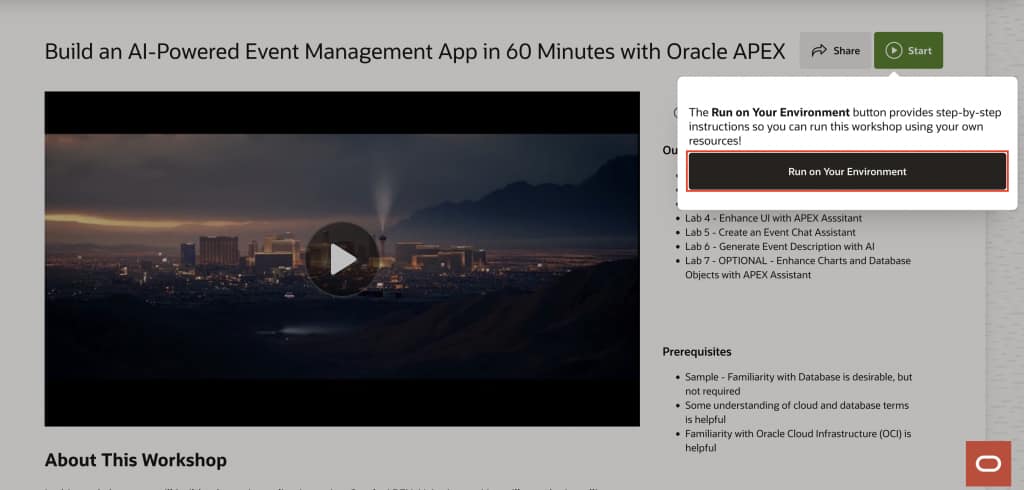
Task: Click the Prerequisites heading
Action: pos(697,352)
